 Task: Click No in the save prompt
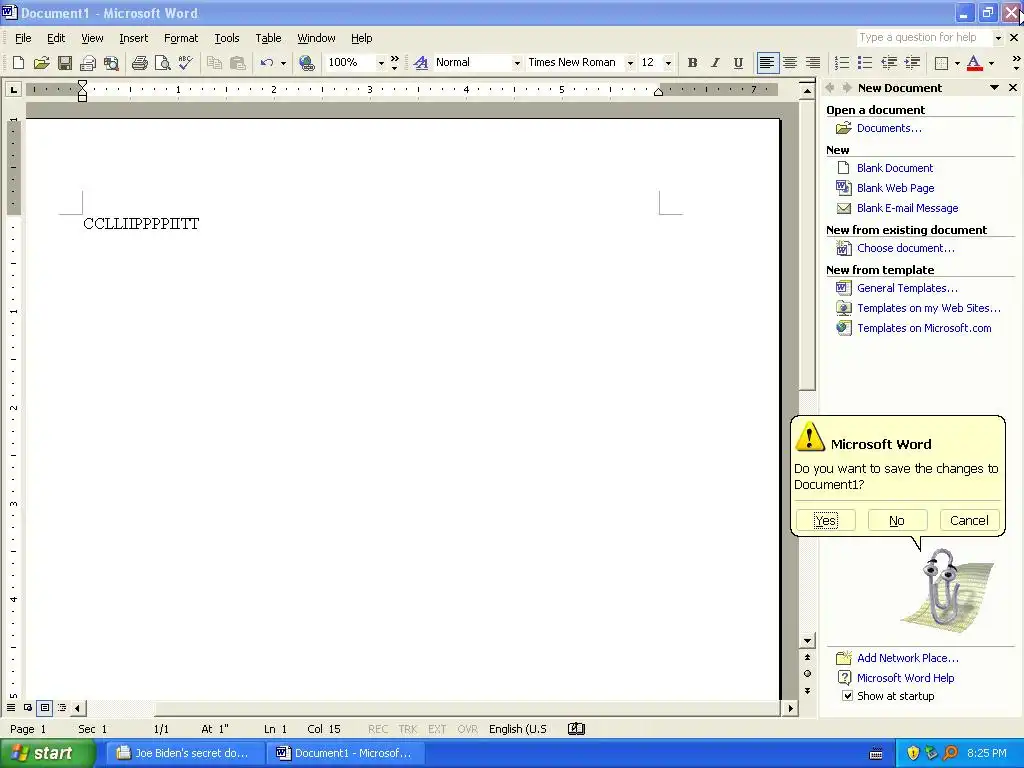(x=897, y=520)
